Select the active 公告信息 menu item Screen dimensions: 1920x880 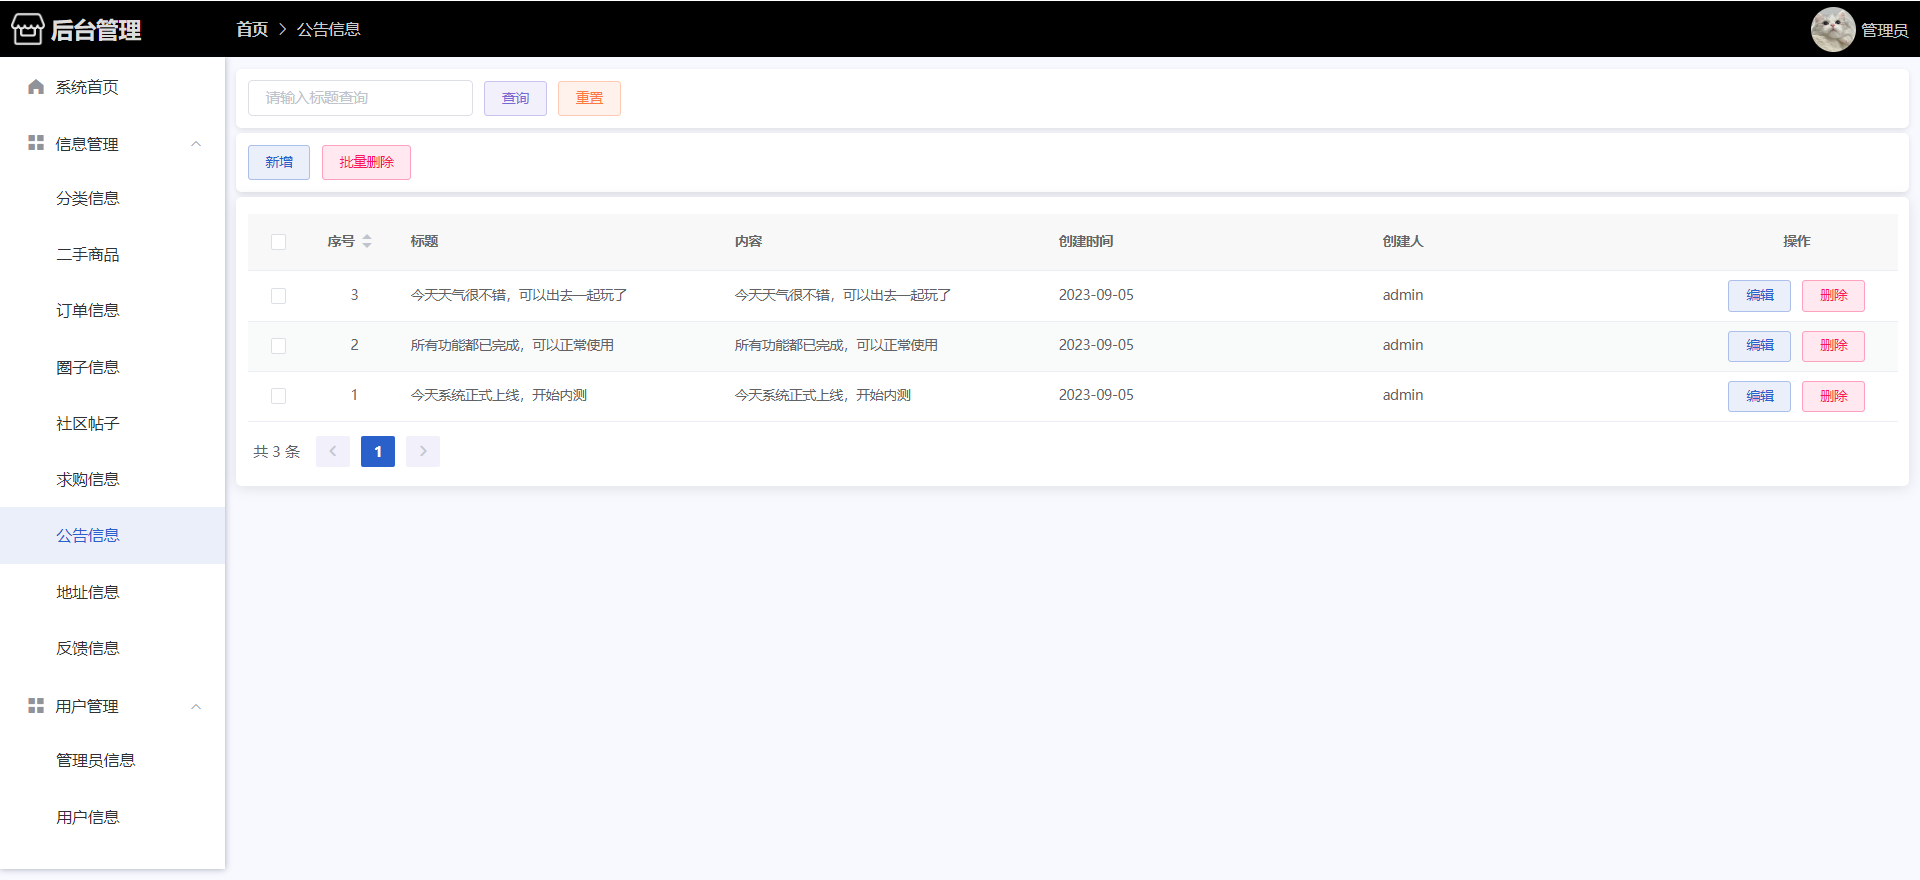coord(112,535)
